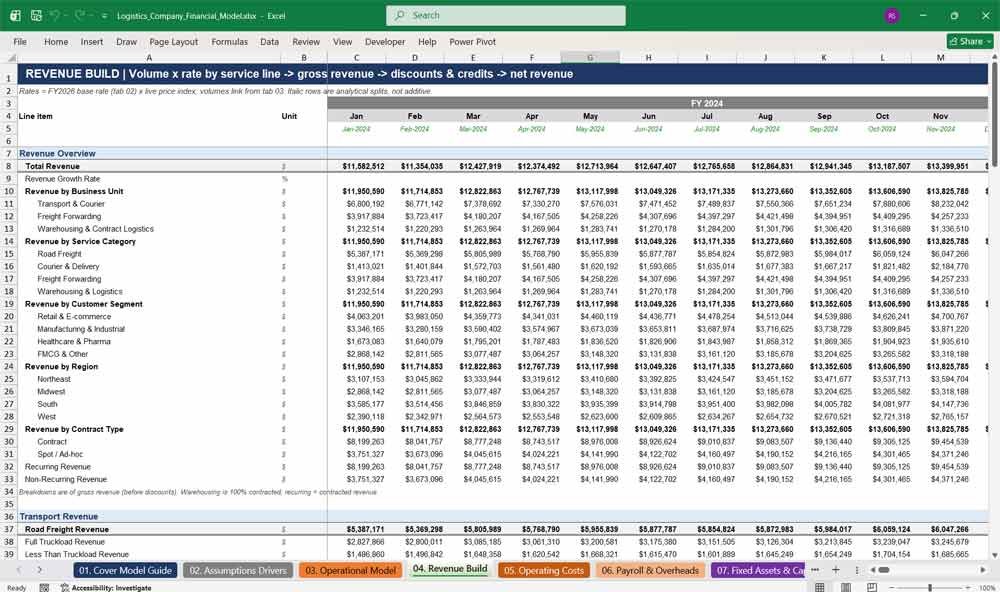Switch to the Home ribbon tab
Image resolution: width=1000 pixels, height=592 pixels.
click(56, 41)
